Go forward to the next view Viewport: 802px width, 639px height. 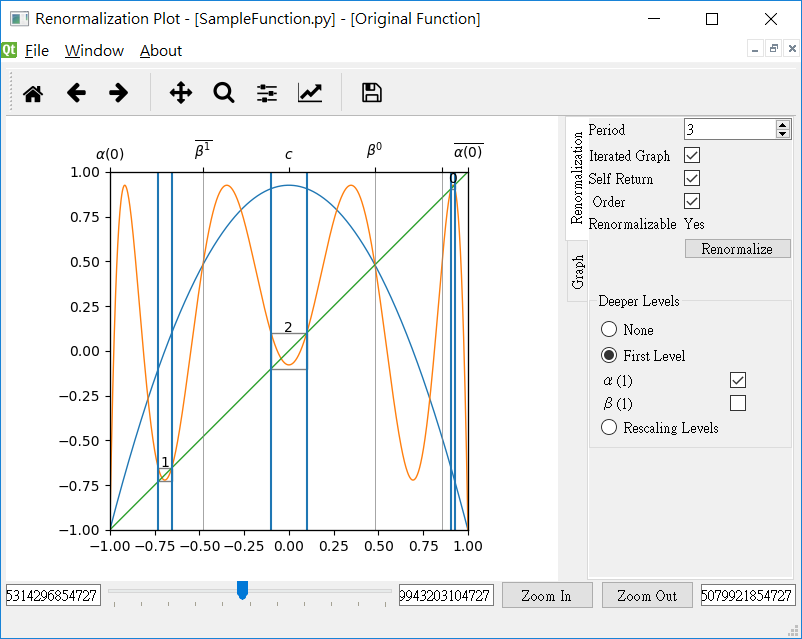point(119,93)
